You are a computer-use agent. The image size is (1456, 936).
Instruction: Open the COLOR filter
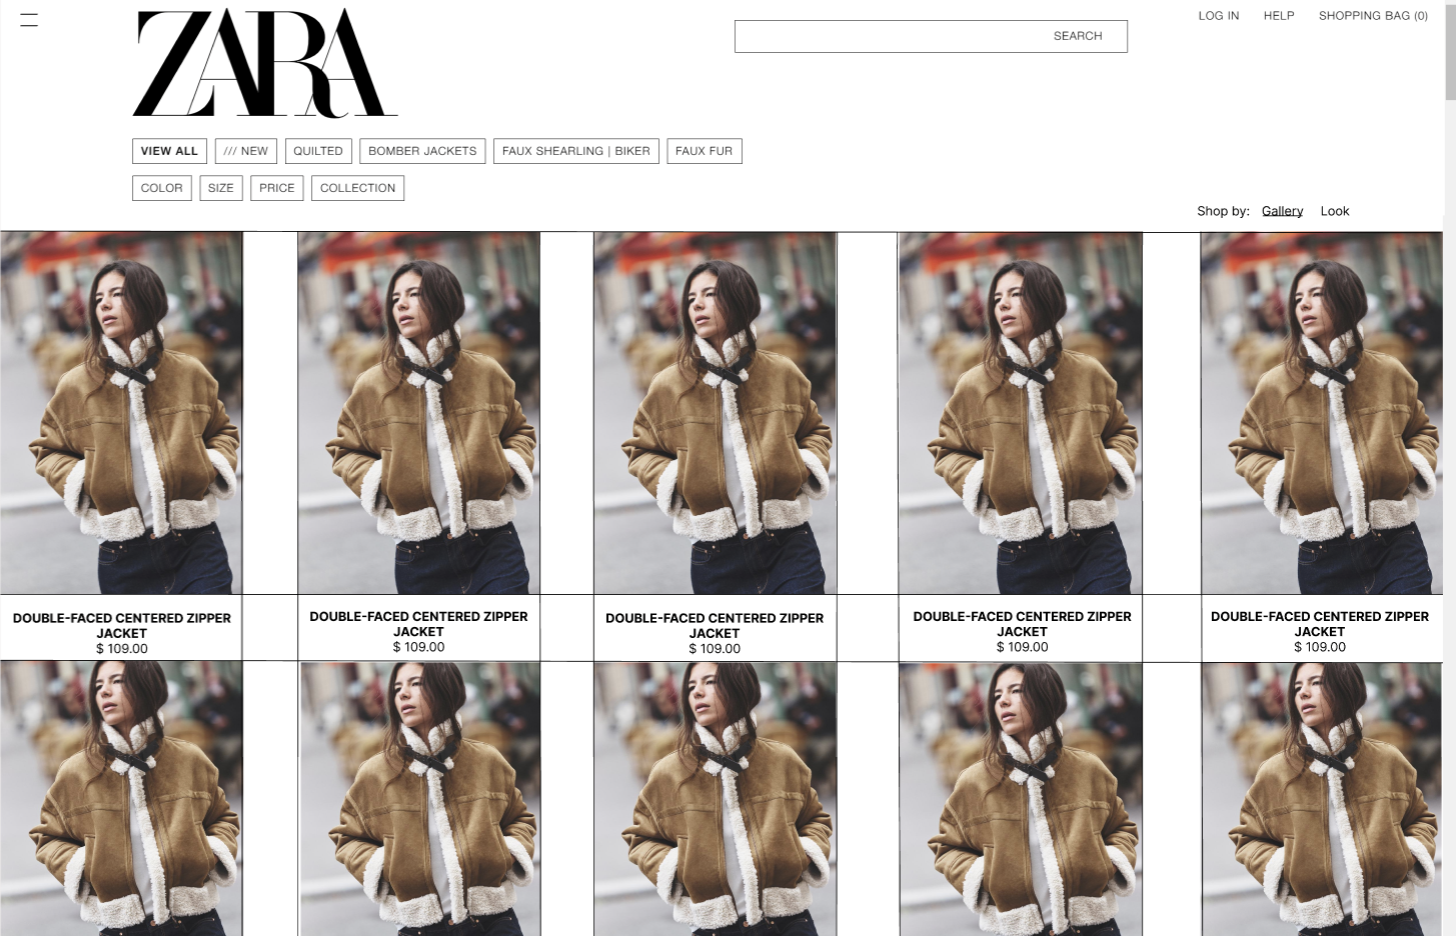click(162, 188)
